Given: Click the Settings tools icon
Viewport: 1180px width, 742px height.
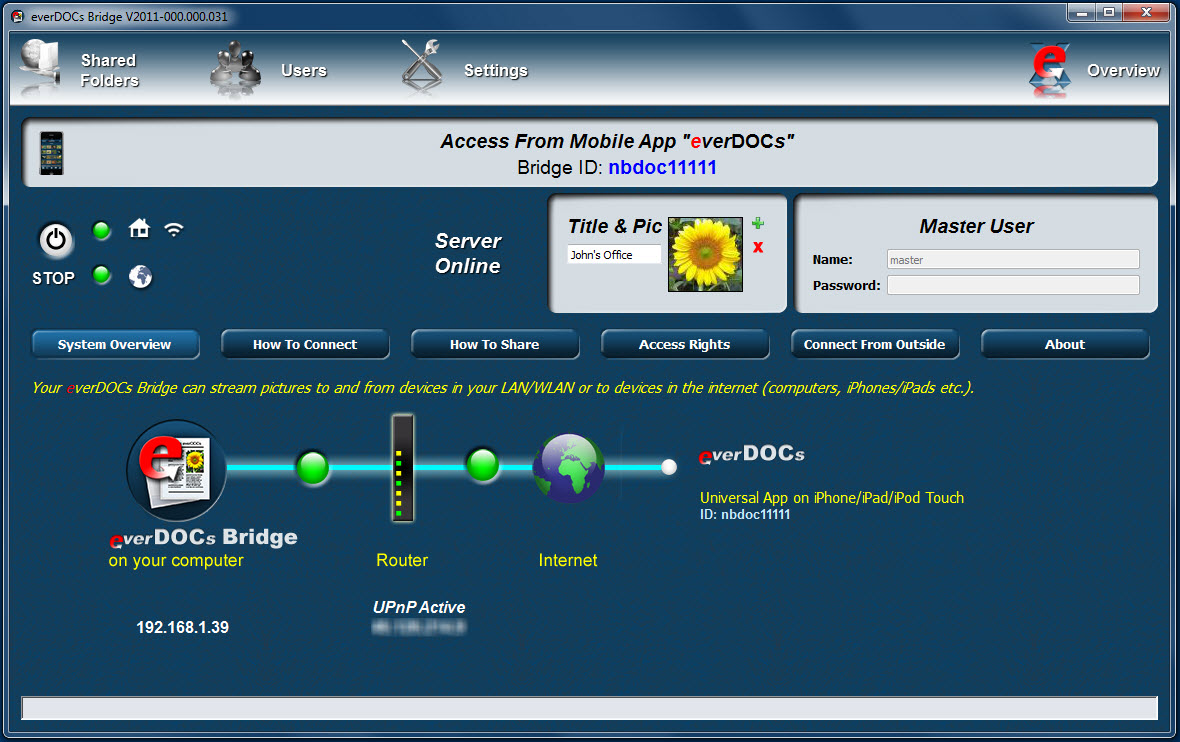Looking at the screenshot, I should [421, 68].
